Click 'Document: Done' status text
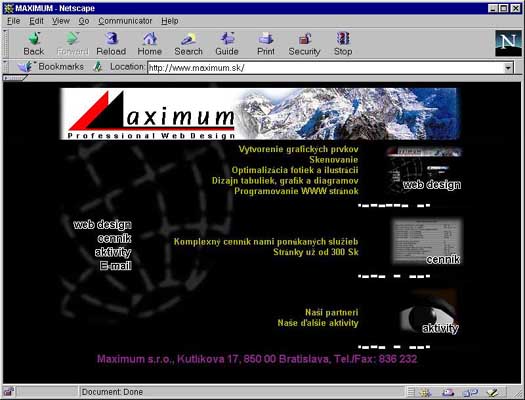The height and width of the screenshot is (400, 525). click(112, 392)
